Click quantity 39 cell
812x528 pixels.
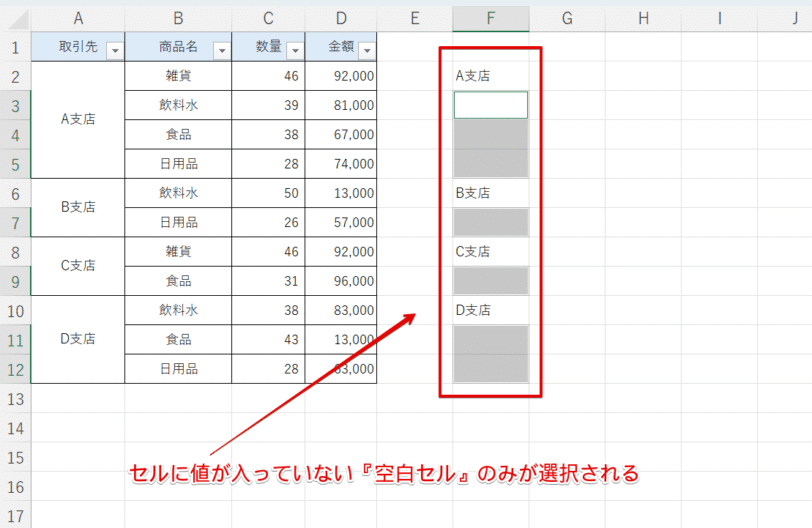pos(268,105)
